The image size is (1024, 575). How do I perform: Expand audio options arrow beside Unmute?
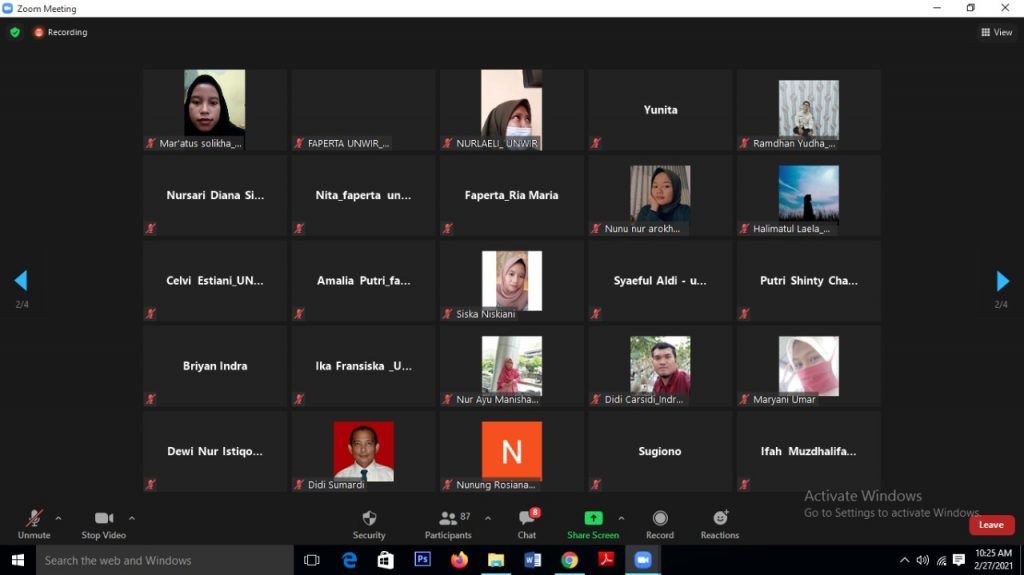[58, 518]
